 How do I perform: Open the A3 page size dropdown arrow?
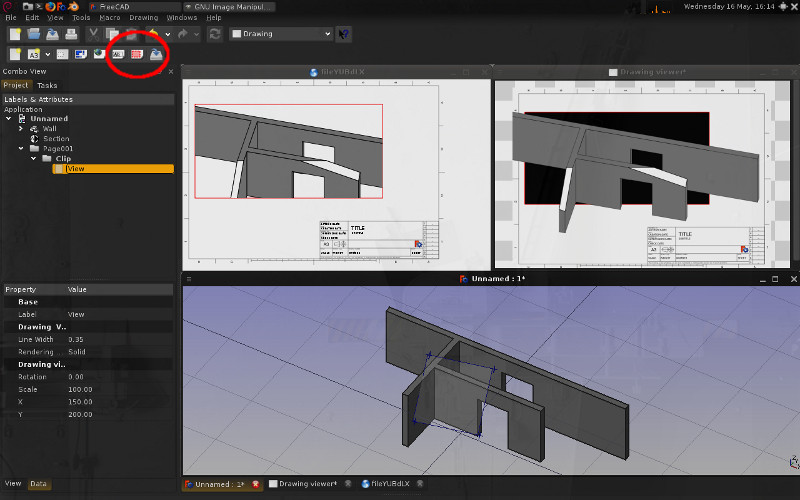(47, 54)
